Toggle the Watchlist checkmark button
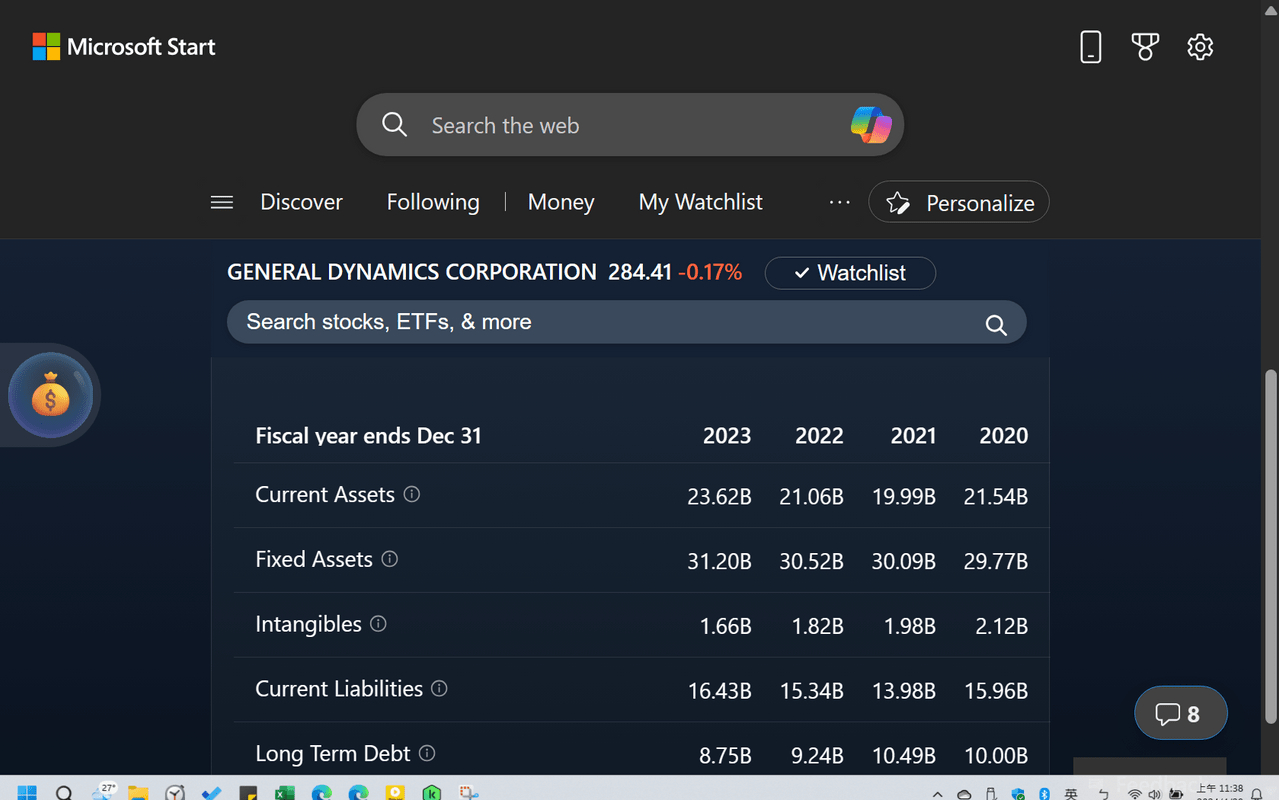Image resolution: width=1279 pixels, height=800 pixels. pos(850,273)
